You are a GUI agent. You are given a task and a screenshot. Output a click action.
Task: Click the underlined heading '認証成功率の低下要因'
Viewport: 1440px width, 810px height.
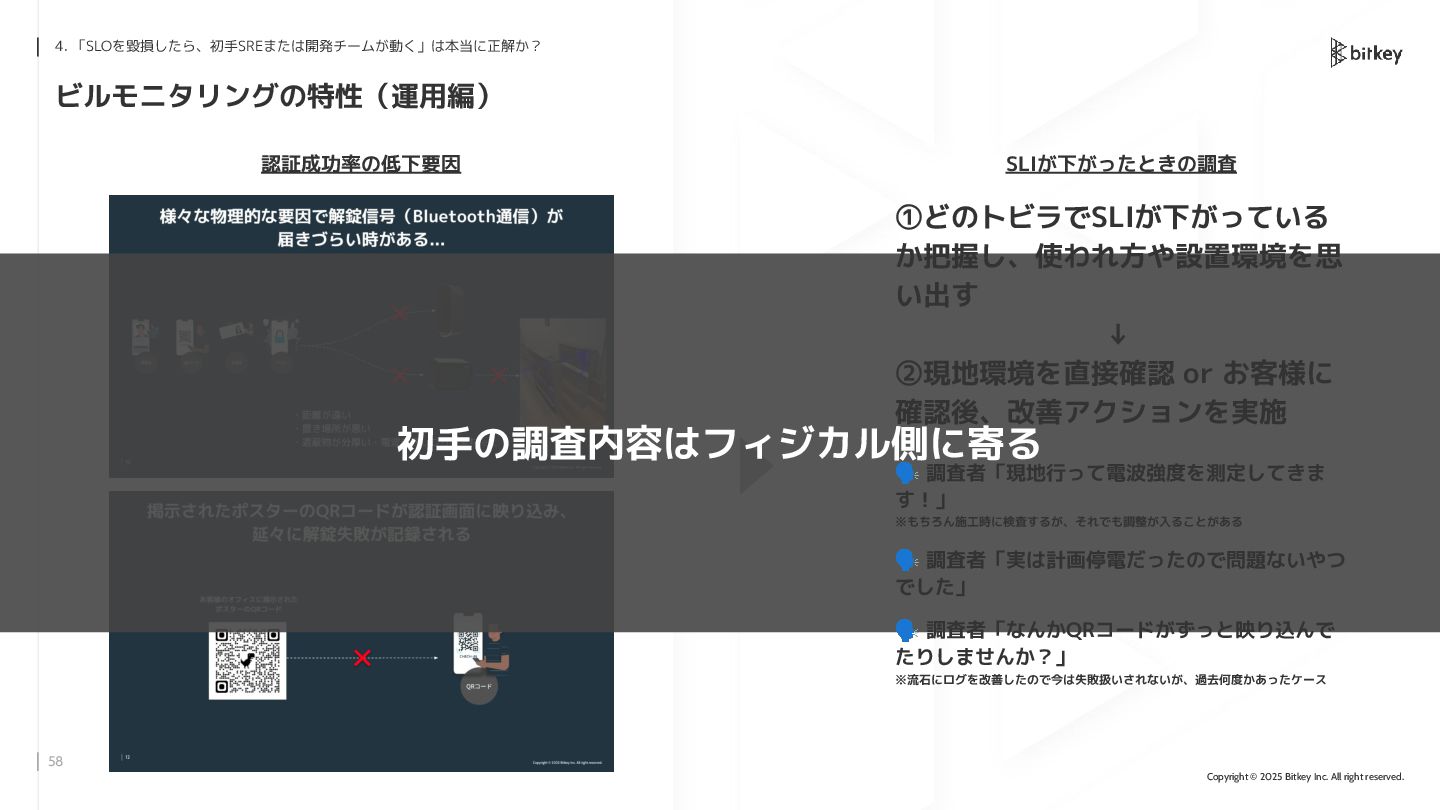point(361,164)
